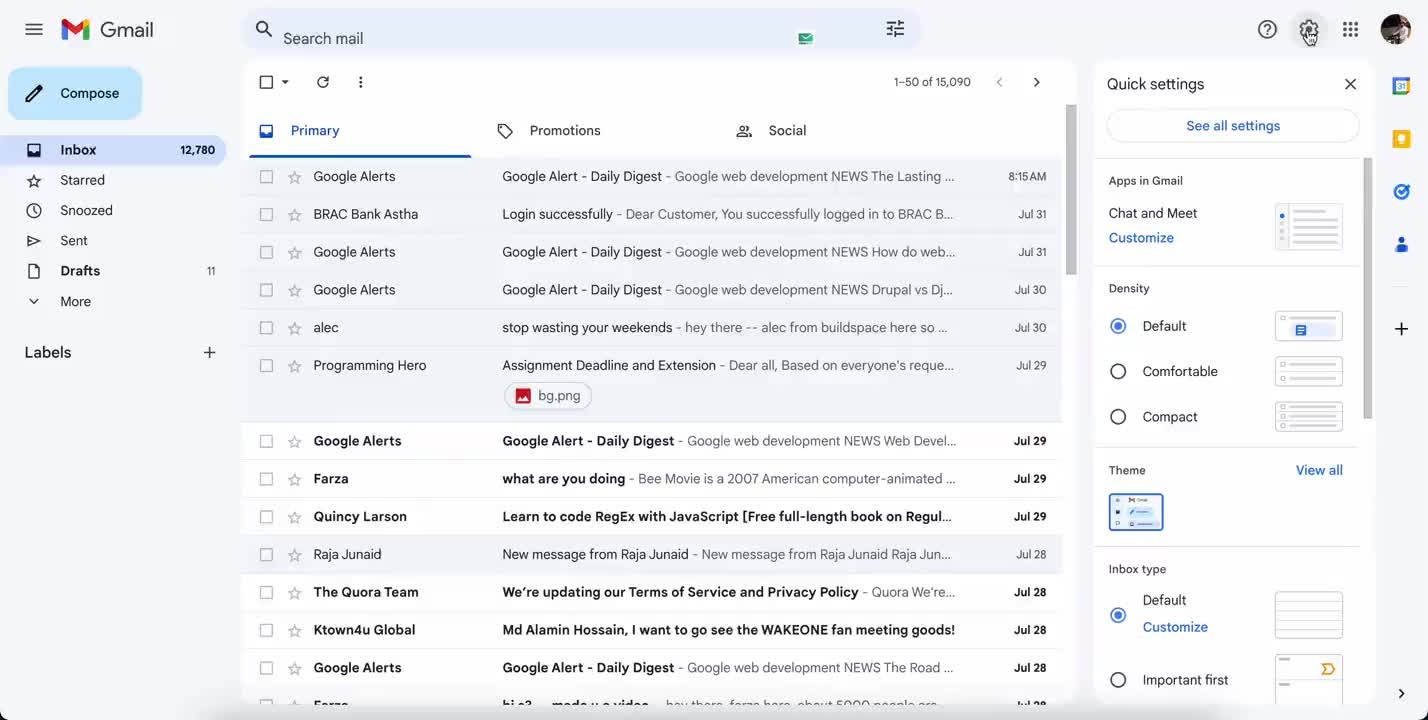Star the Farza 'what are you doing' email
Viewport: 1428px width, 720px height.
(294, 479)
